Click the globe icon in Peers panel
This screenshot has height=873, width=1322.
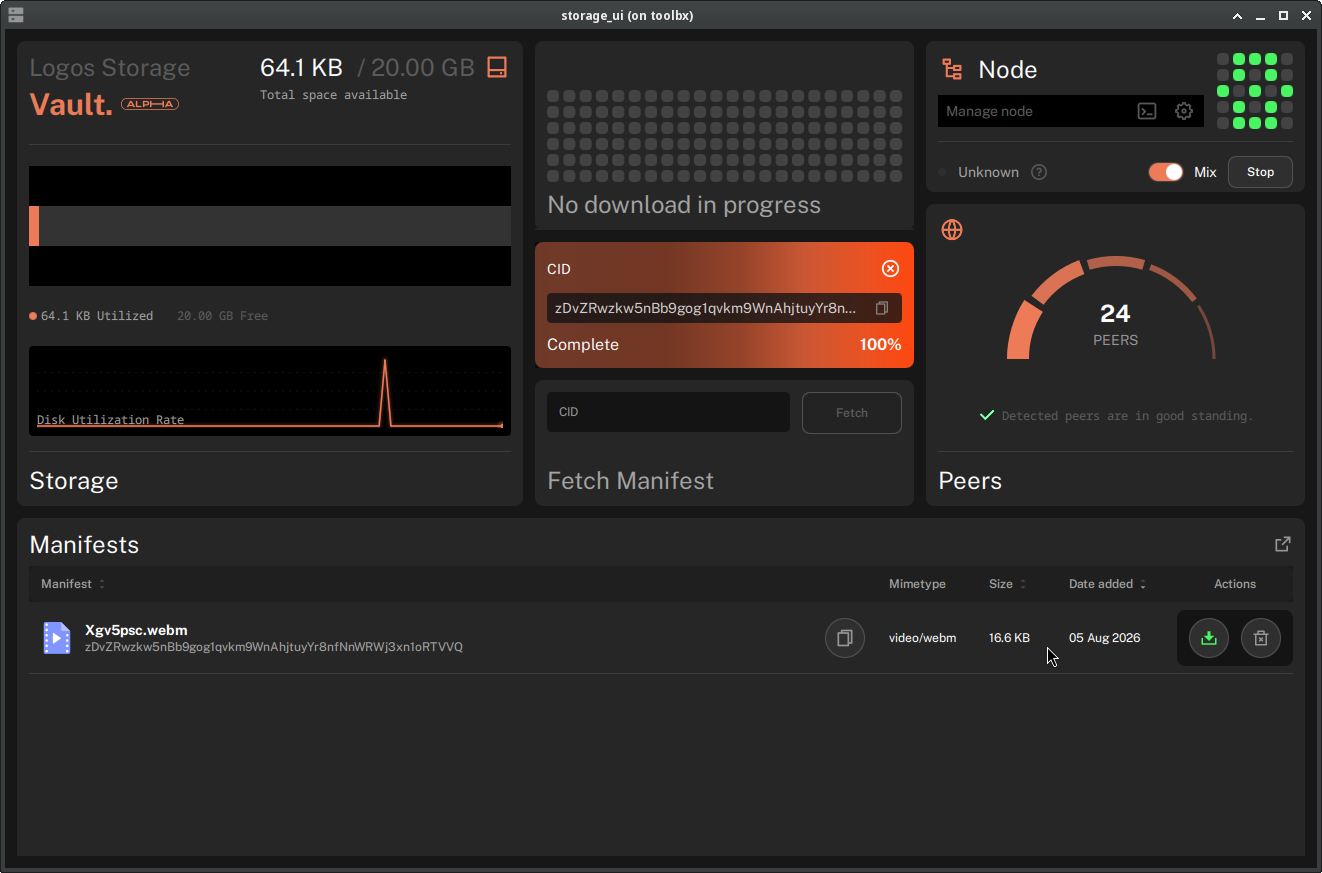point(952,230)
